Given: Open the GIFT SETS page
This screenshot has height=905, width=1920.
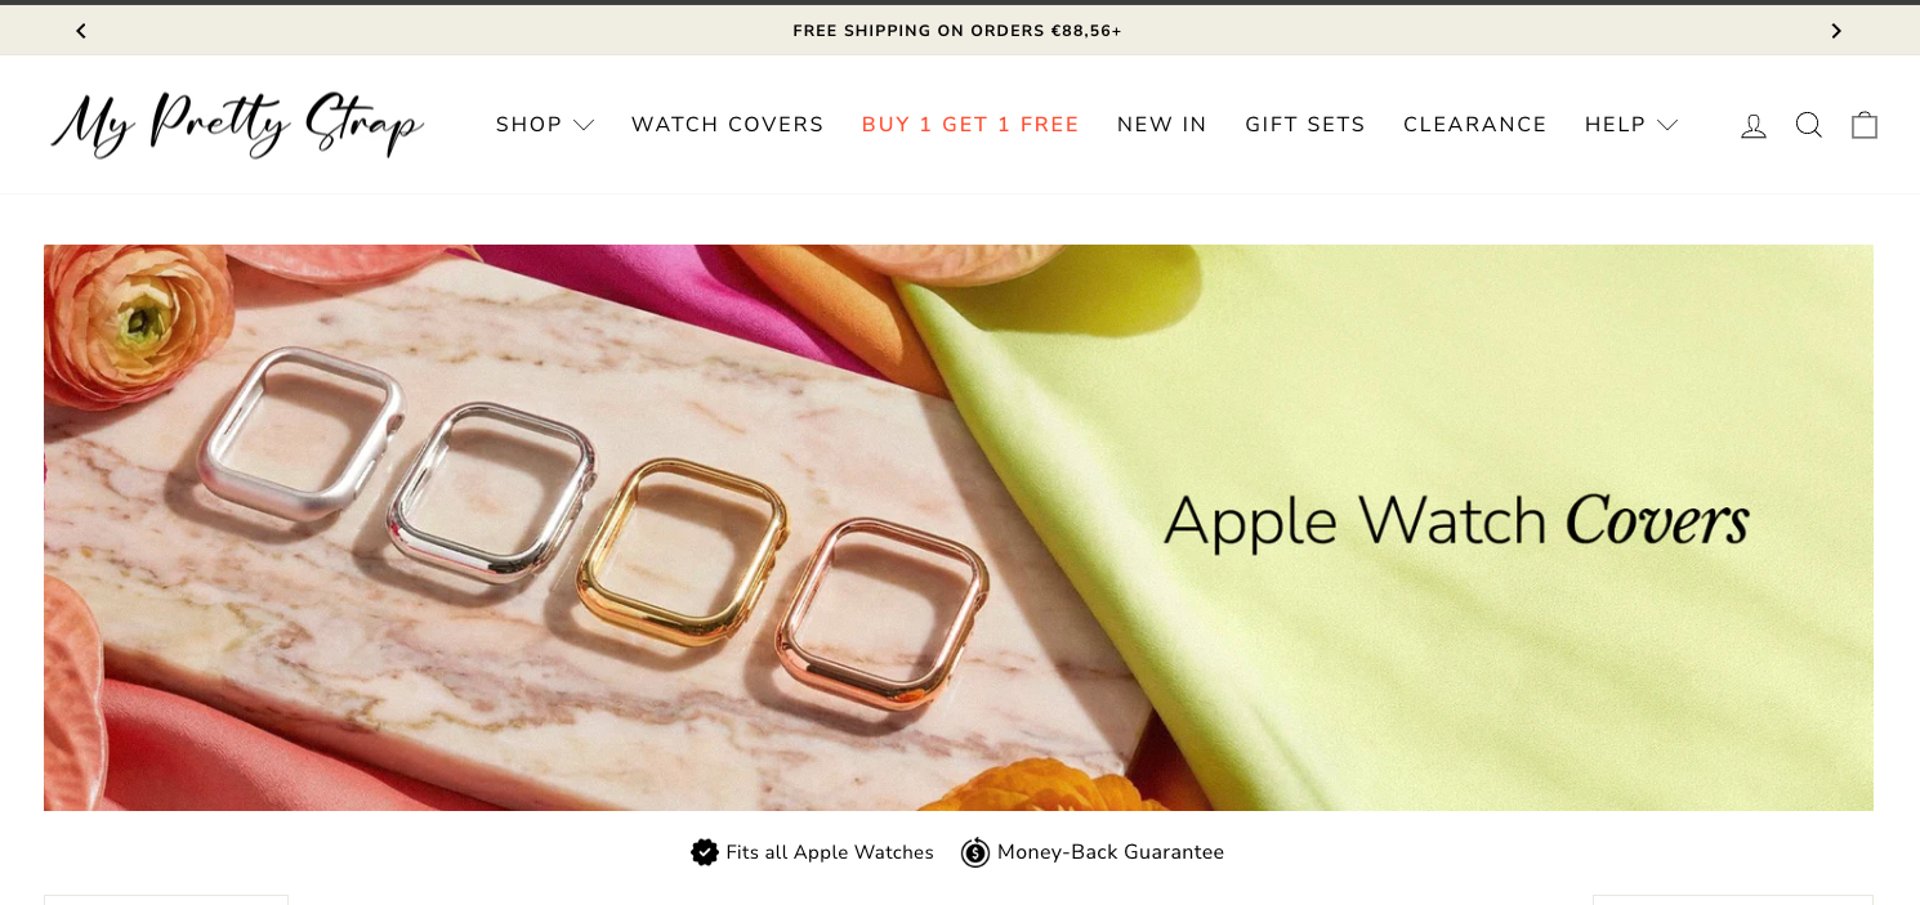Looking at the screenshot, I should [x=1304, y=125].
